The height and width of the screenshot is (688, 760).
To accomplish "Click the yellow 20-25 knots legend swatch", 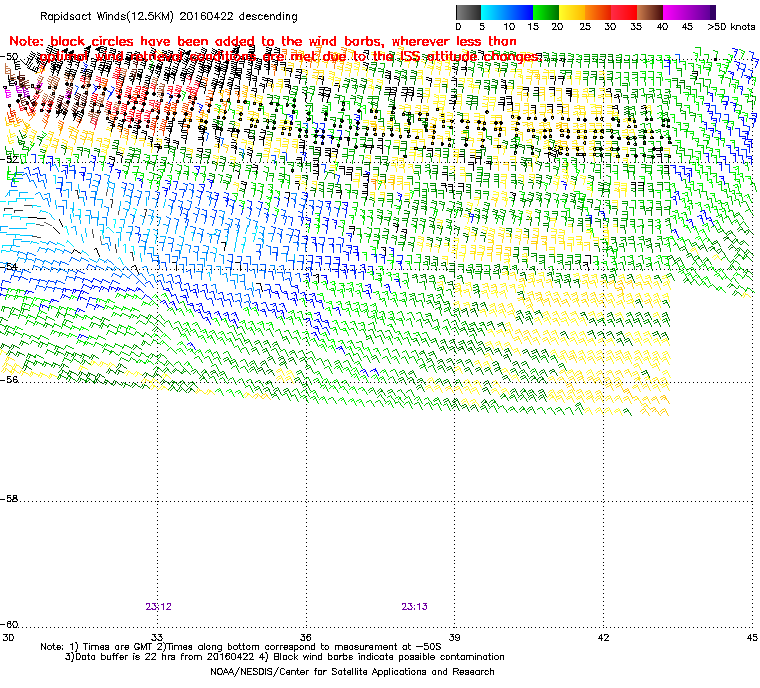I will 572,12.
